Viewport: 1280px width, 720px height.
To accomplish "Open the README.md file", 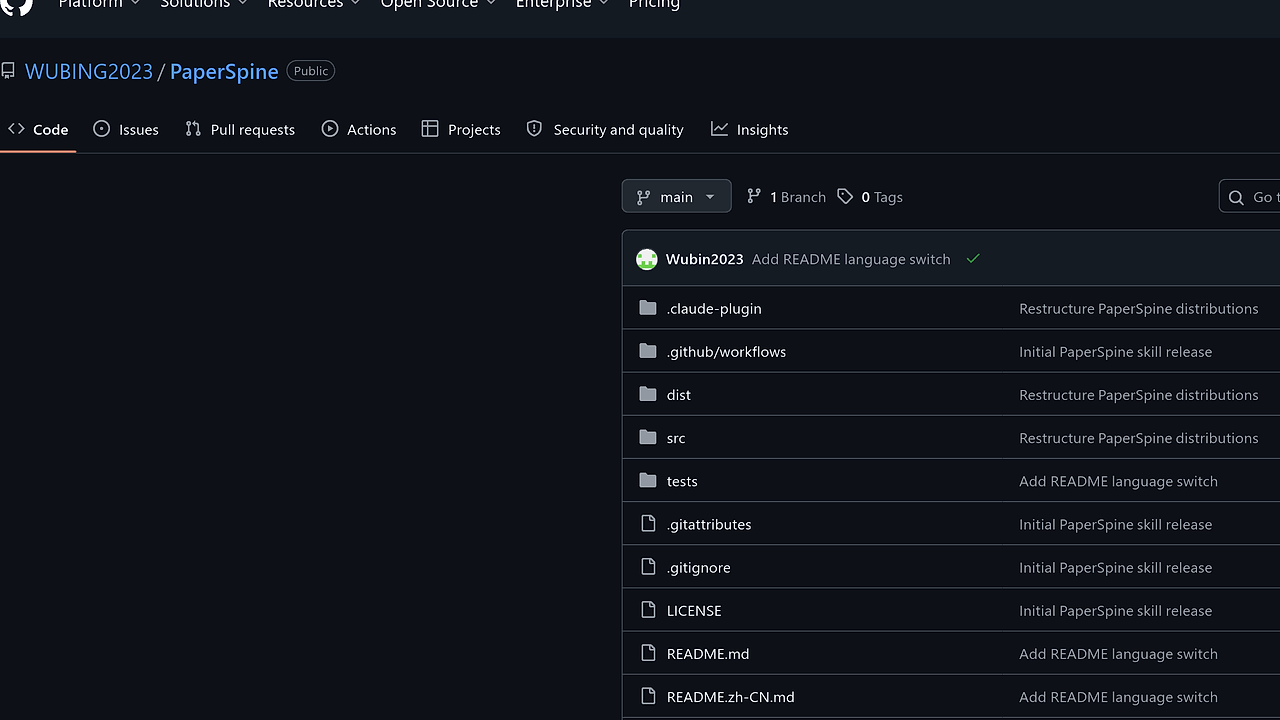I will coord(708,653).
